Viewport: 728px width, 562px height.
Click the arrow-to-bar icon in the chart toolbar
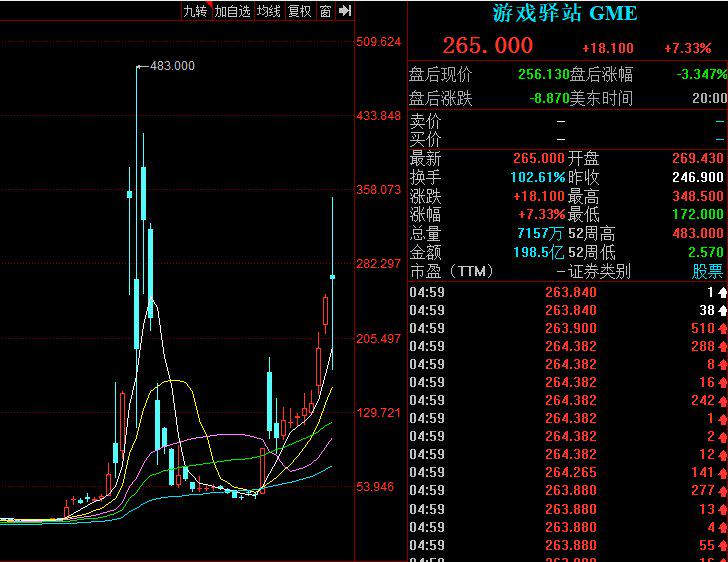pos(345,11)
